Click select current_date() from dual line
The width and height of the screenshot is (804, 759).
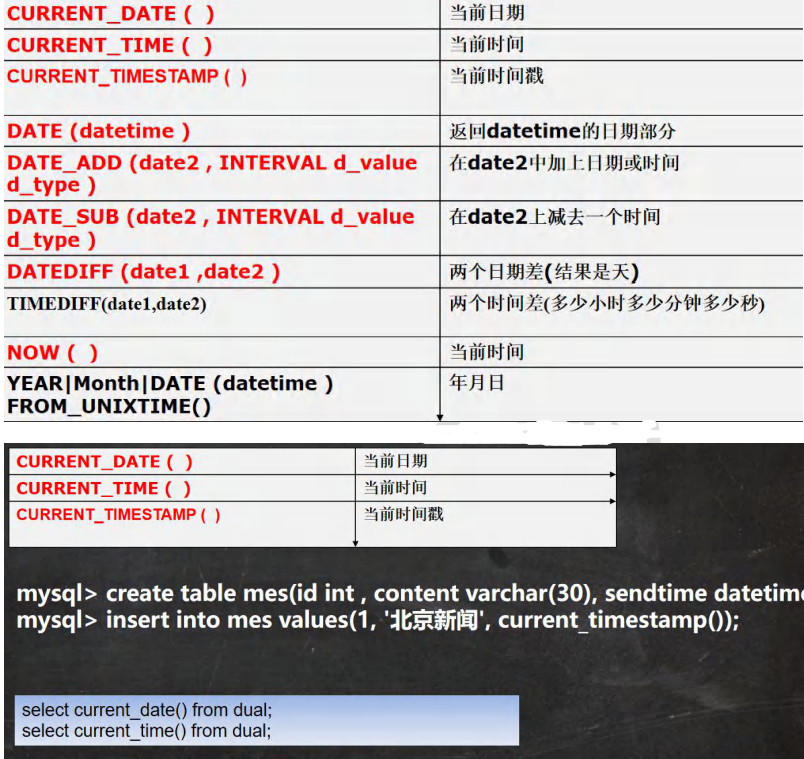147,710
